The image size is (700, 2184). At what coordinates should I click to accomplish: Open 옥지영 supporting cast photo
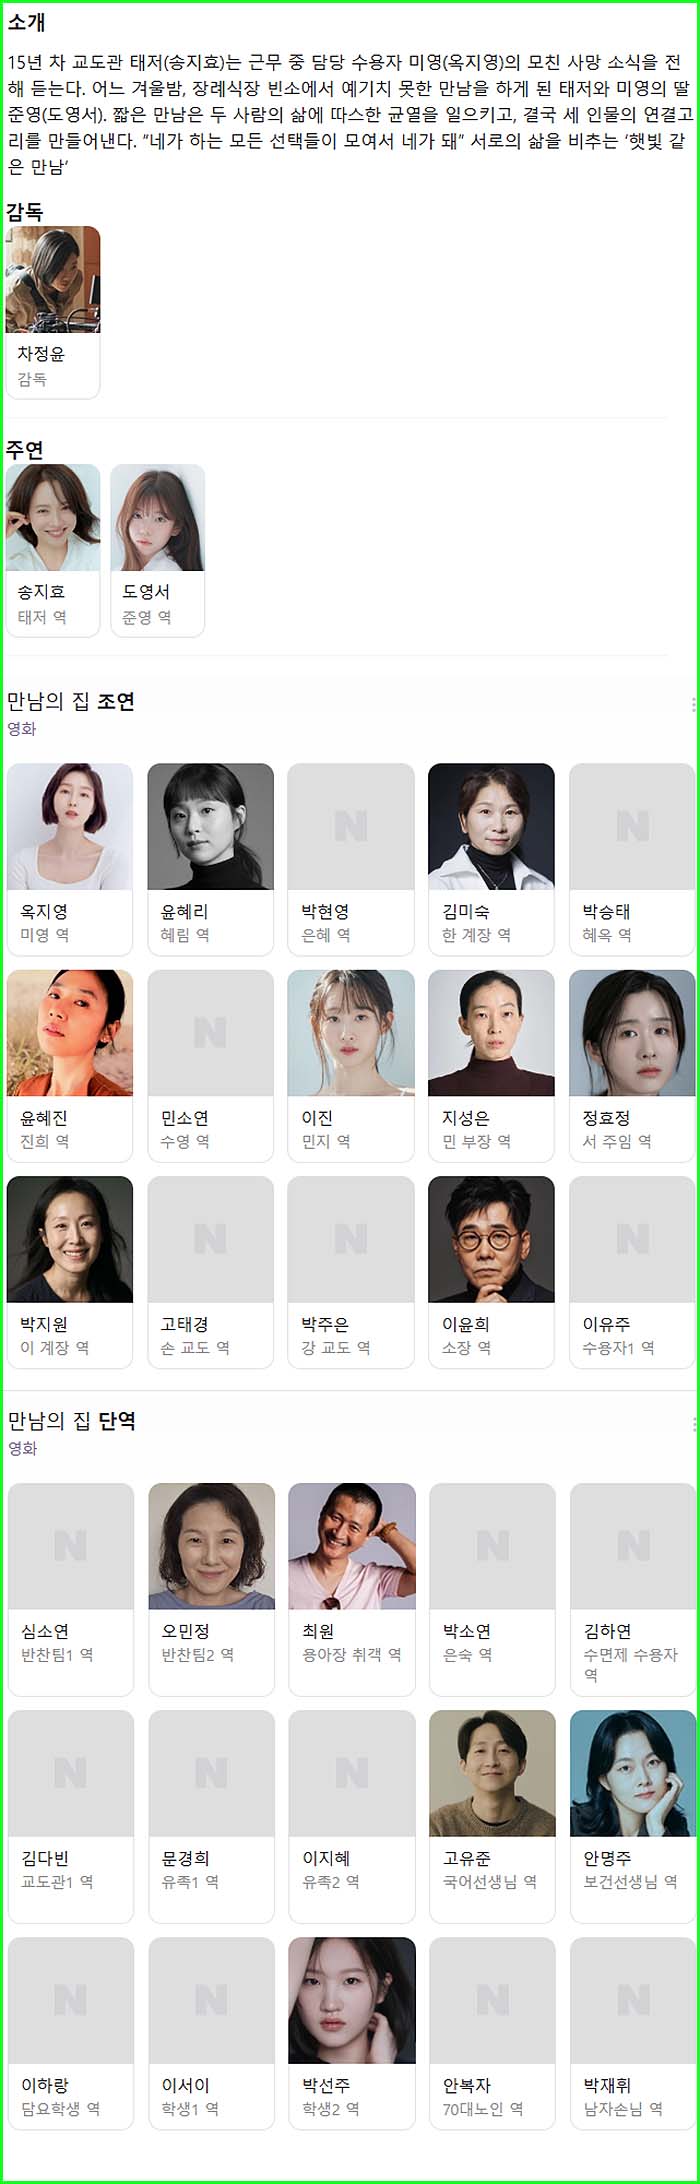coord(70,826)
